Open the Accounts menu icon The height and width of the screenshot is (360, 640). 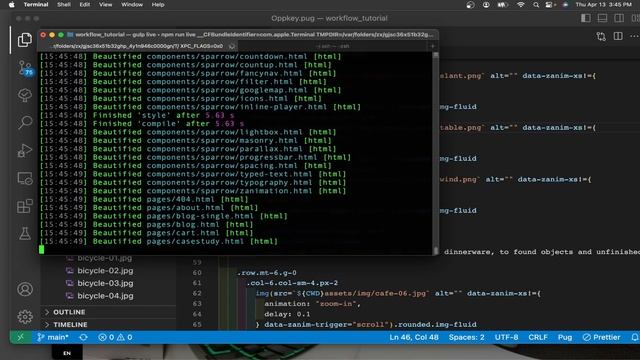coord(24,289)
